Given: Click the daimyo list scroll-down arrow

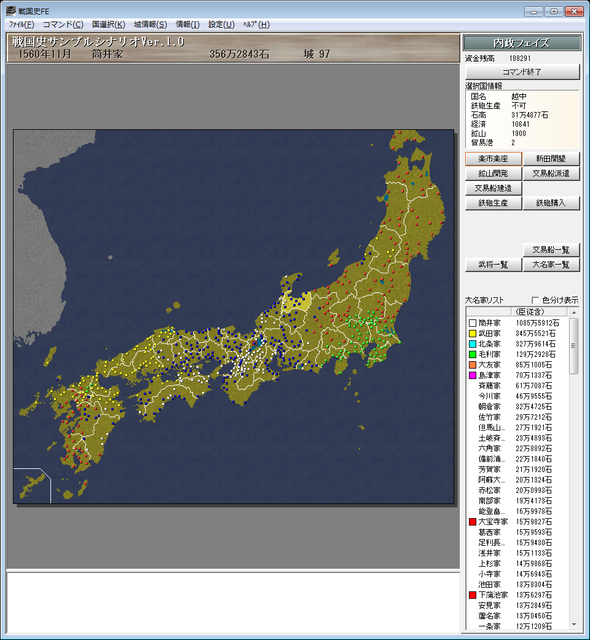Looking at the screenshot, I should coord(574,624).
